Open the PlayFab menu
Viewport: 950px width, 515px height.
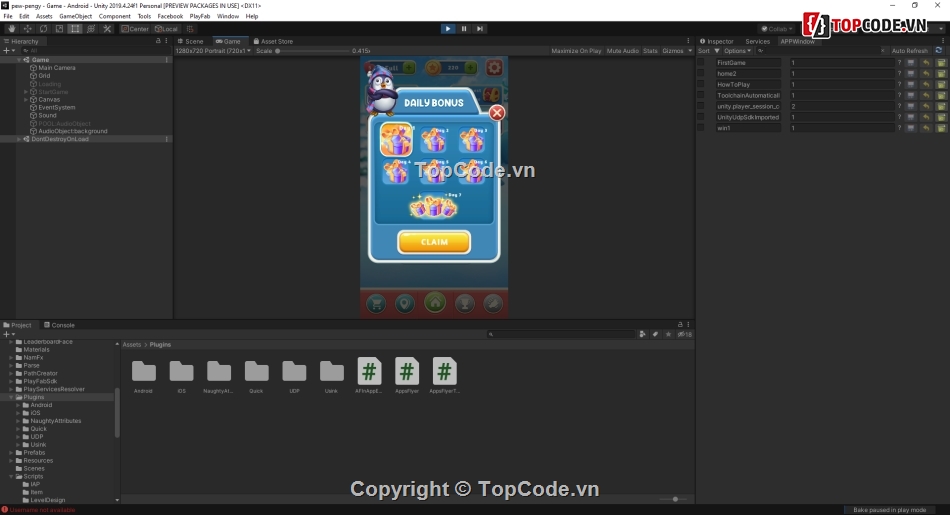(x=199, y=16)
